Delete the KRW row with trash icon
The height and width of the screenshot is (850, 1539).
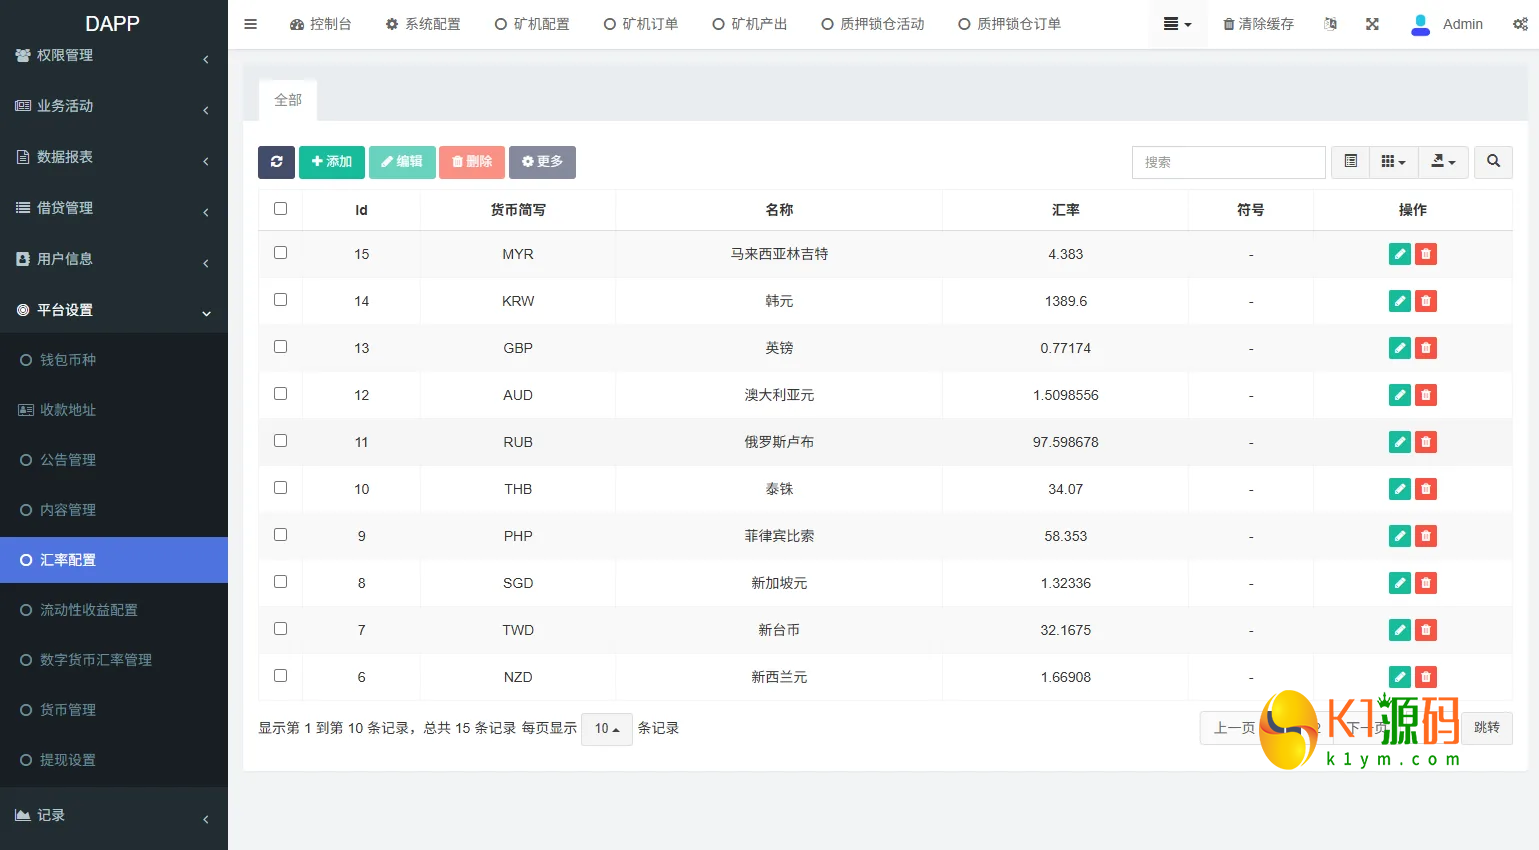[1426, 301]
